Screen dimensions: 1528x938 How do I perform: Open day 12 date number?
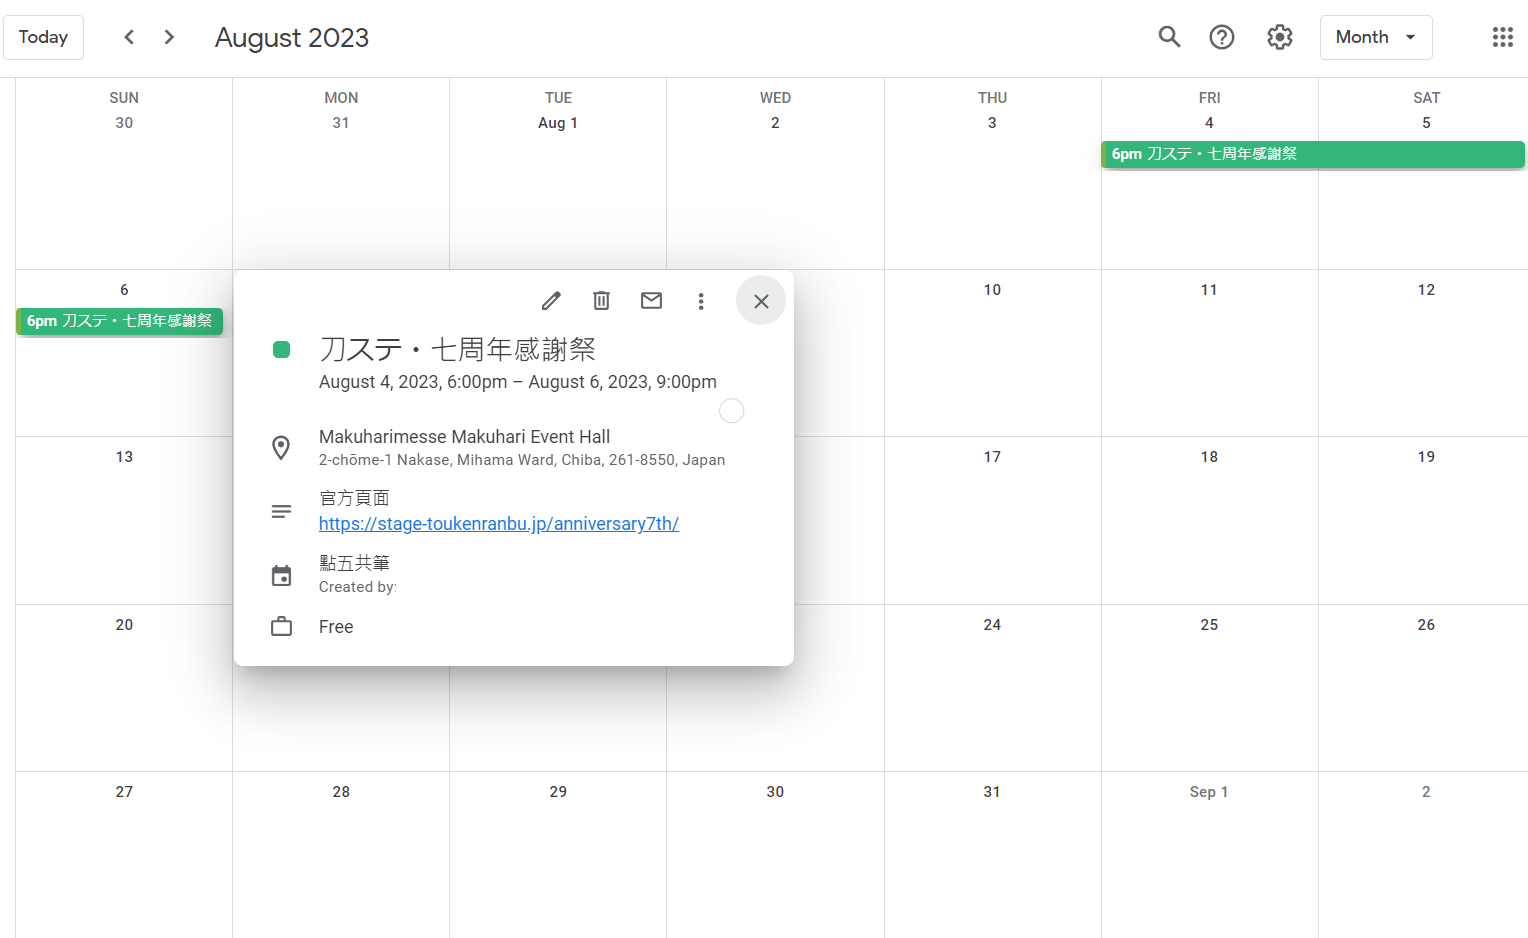click(x=1426, y=290)
